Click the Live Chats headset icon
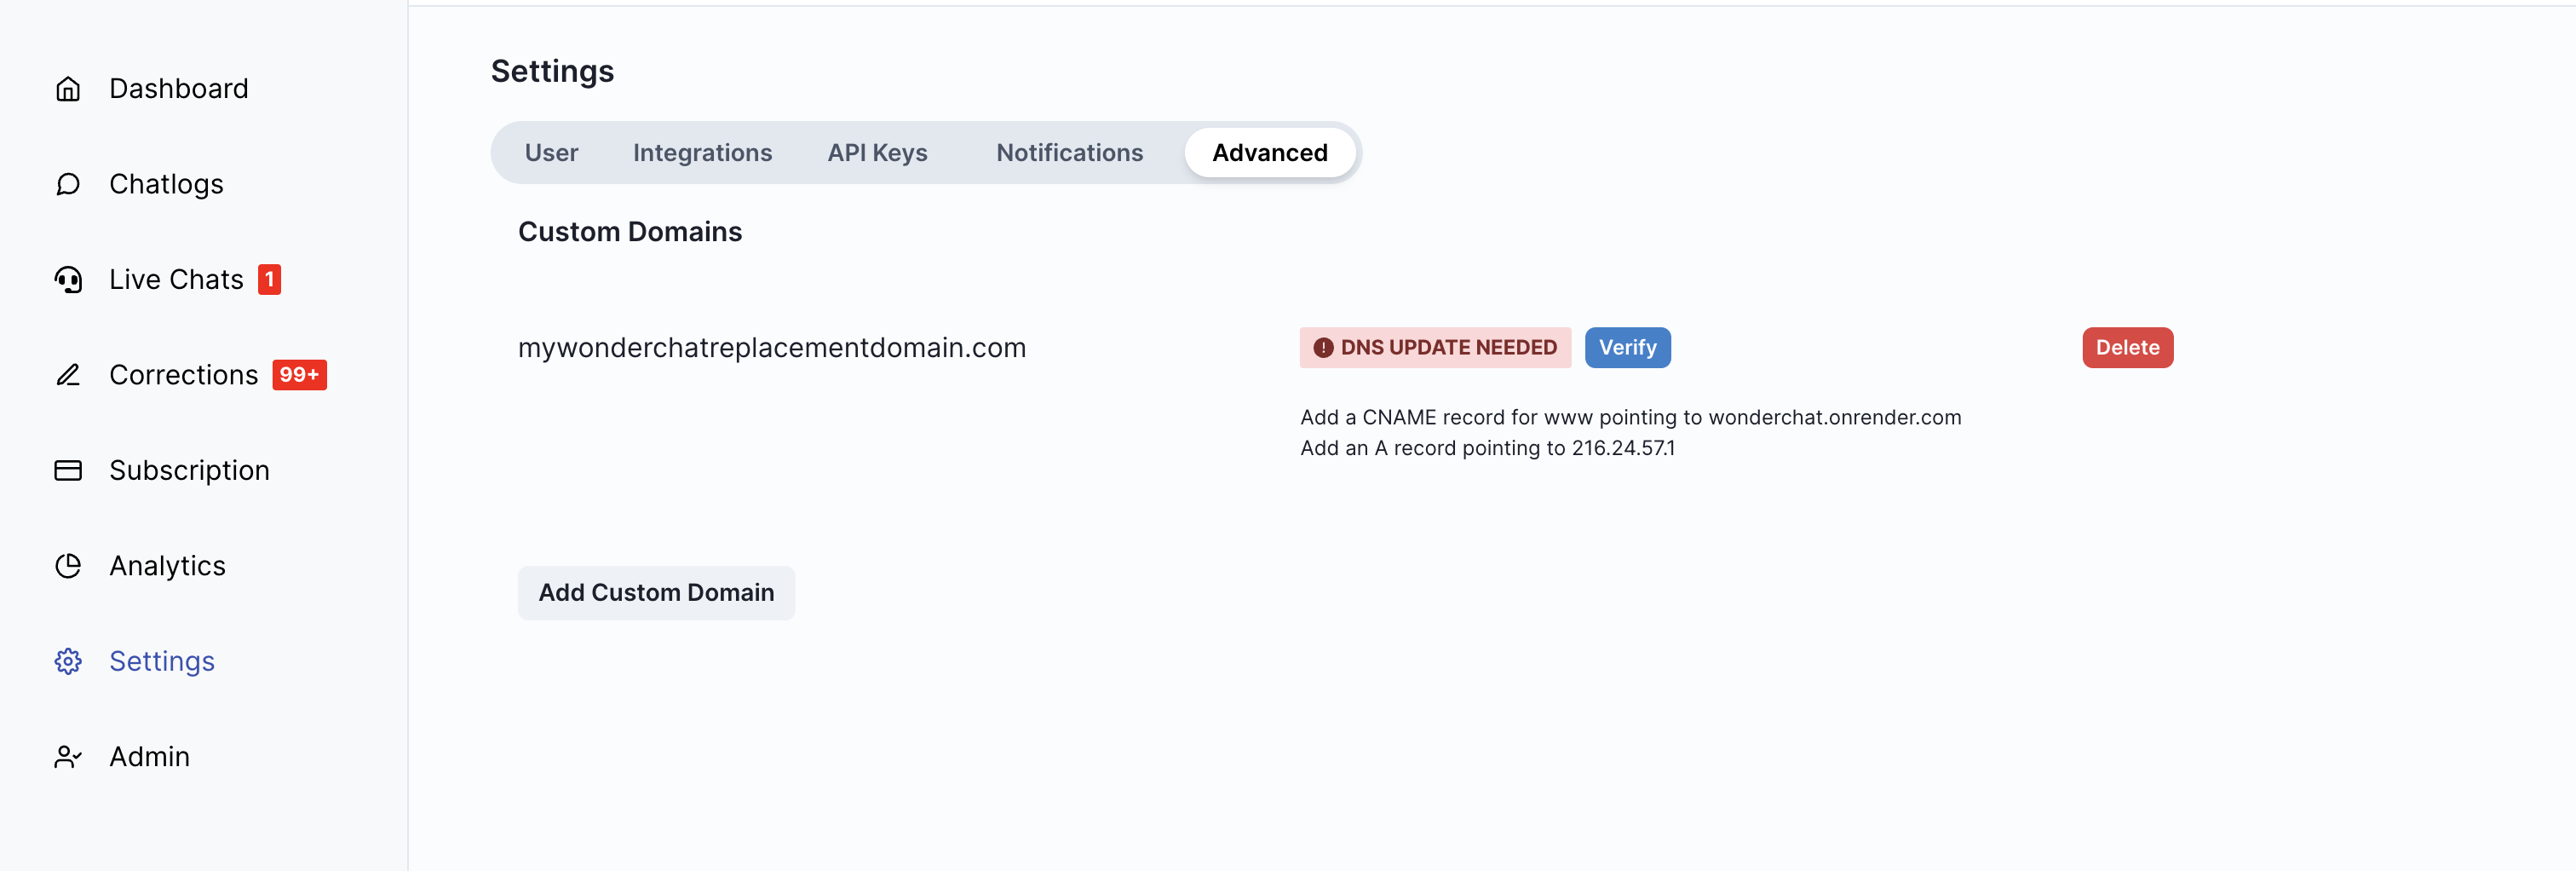The width and height of the screenshot is (2576, 871). [68, 280]
